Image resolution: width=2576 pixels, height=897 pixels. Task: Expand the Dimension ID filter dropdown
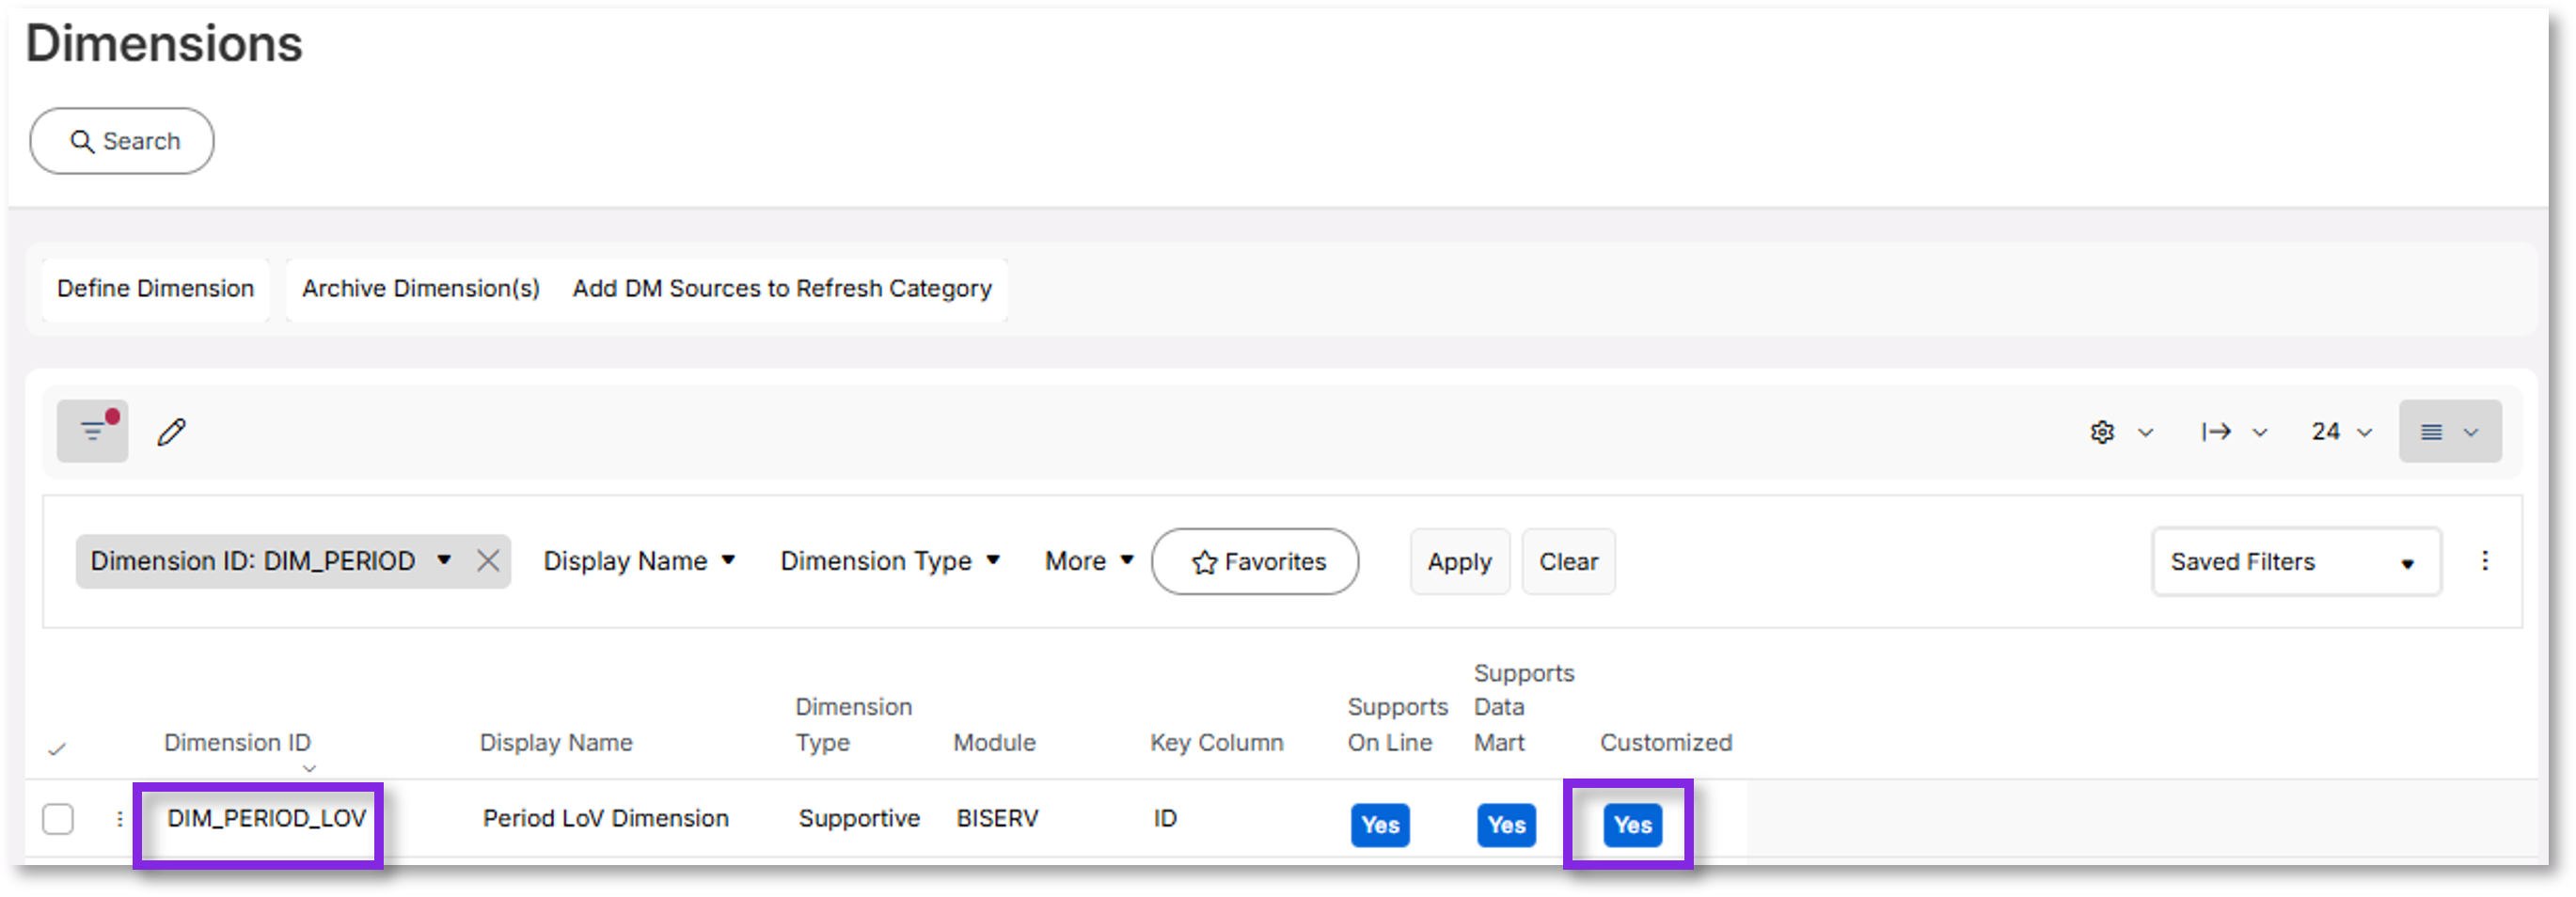point(444,560)
